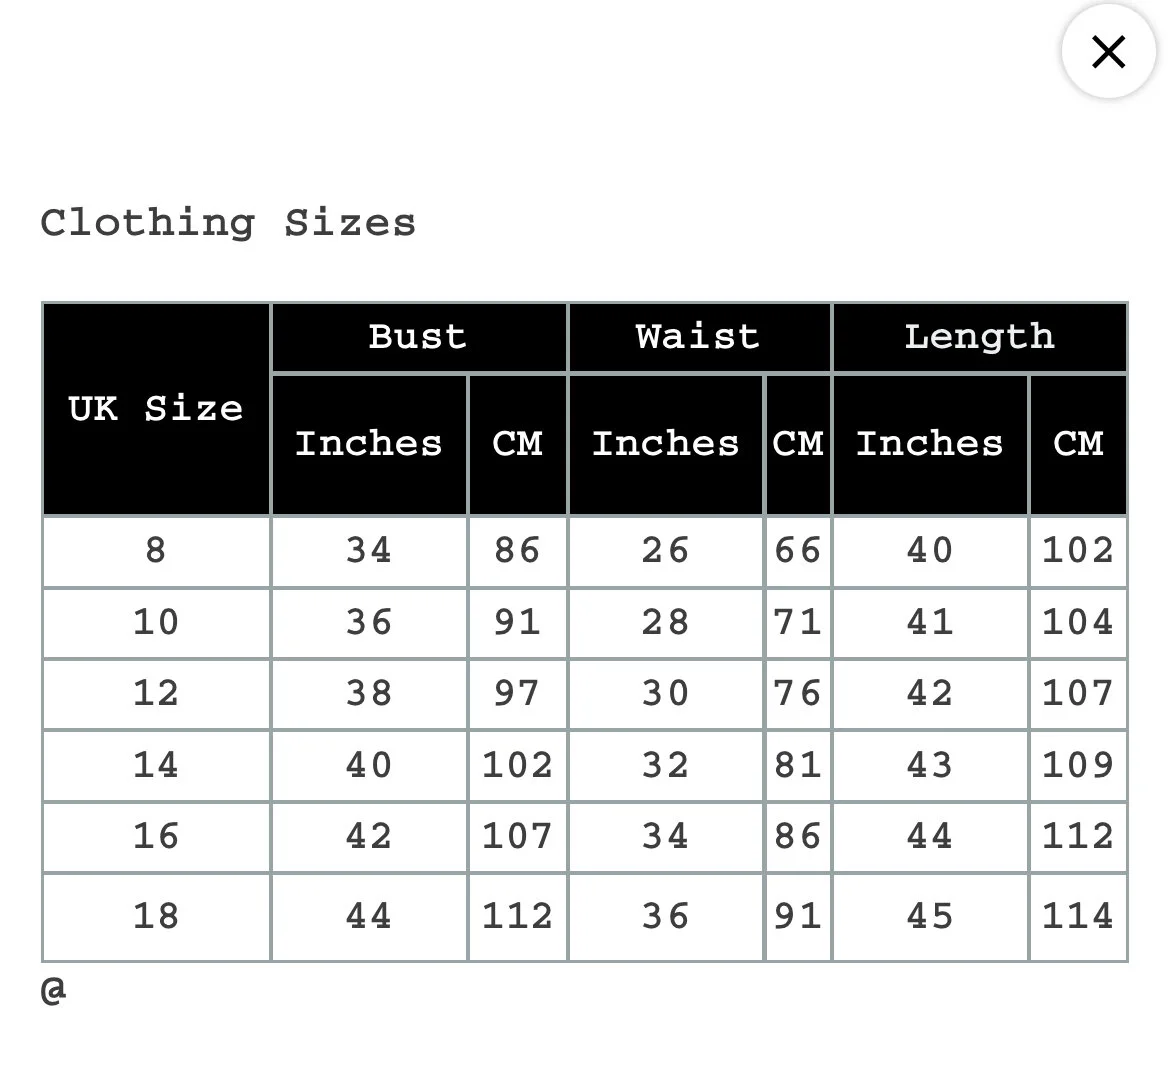Click the @ symbol below the table
Screen dimensions: 1170x1082
pyautogui.click(x=54, y=990)
